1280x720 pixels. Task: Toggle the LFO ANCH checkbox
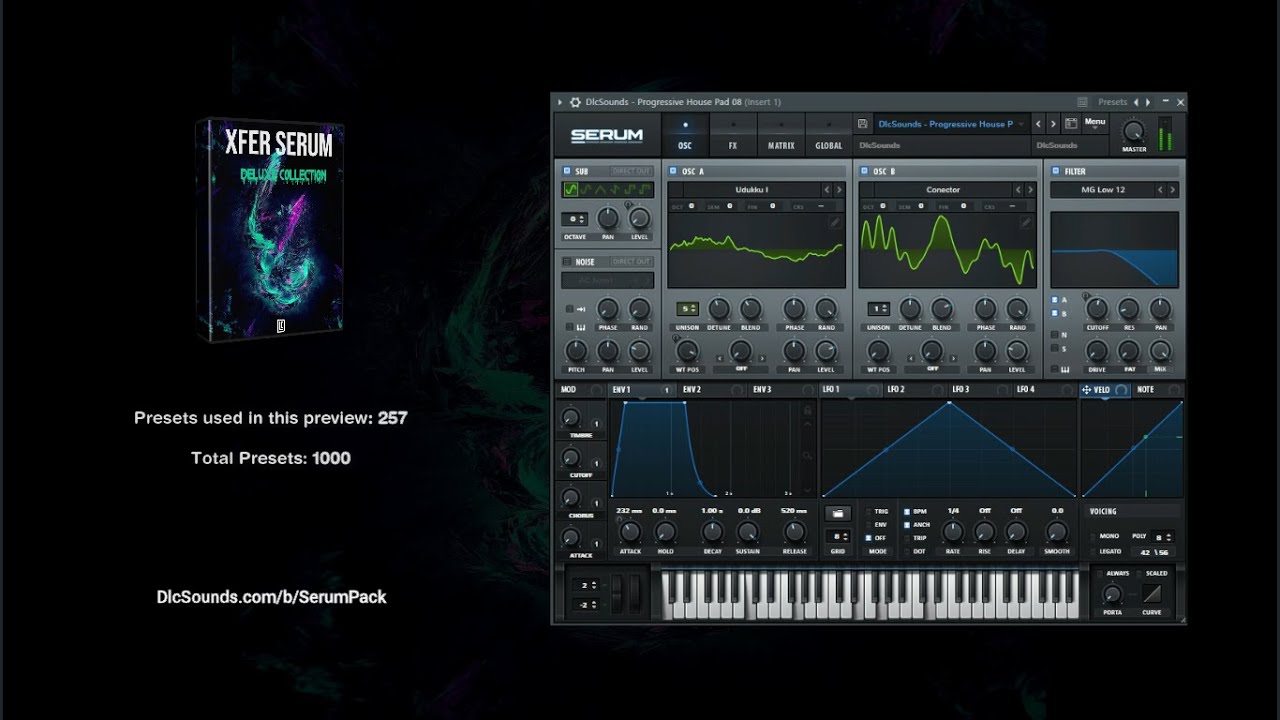point(907,524)
